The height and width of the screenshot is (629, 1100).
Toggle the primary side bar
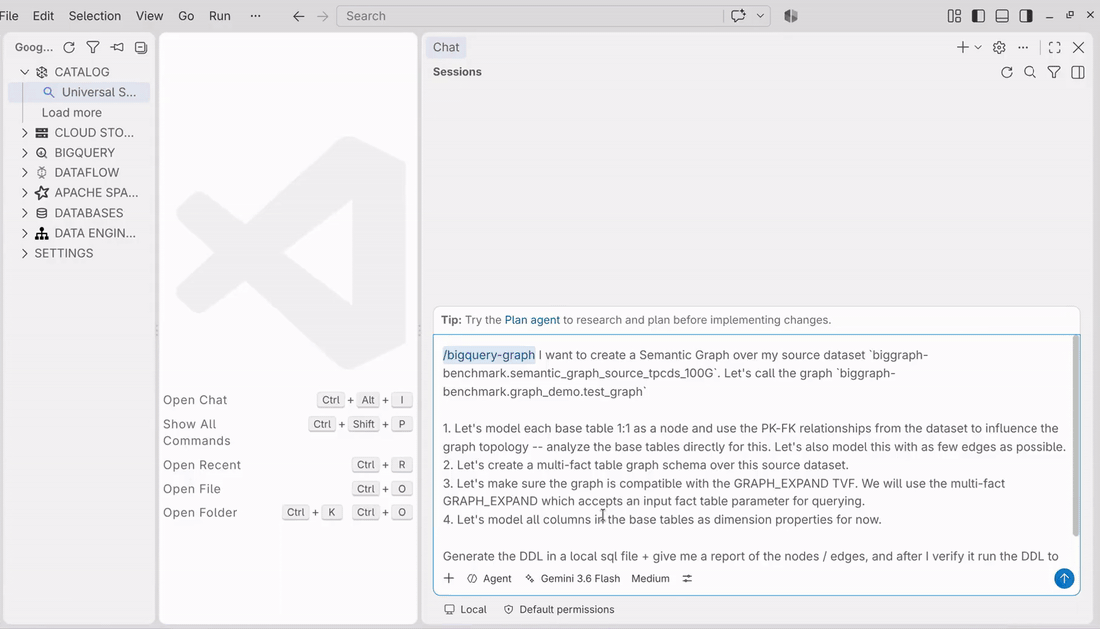[978, 15]
